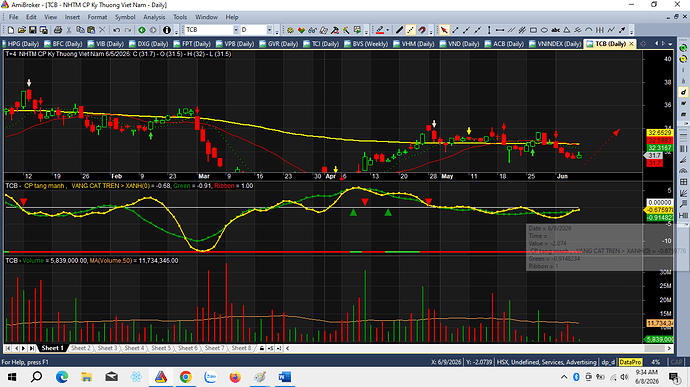The image size is (690, 387).
Task: Open the File menu
Action: (x=14, y=17)
